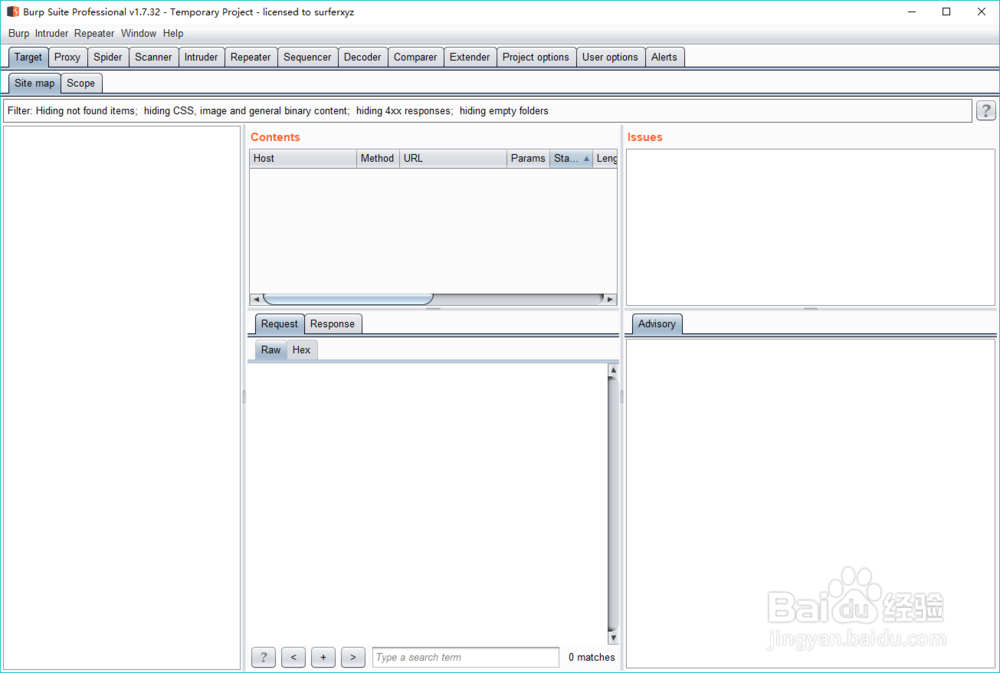
Task: Switch to the Sequencer tab
Action: click(x=307, y=57)
